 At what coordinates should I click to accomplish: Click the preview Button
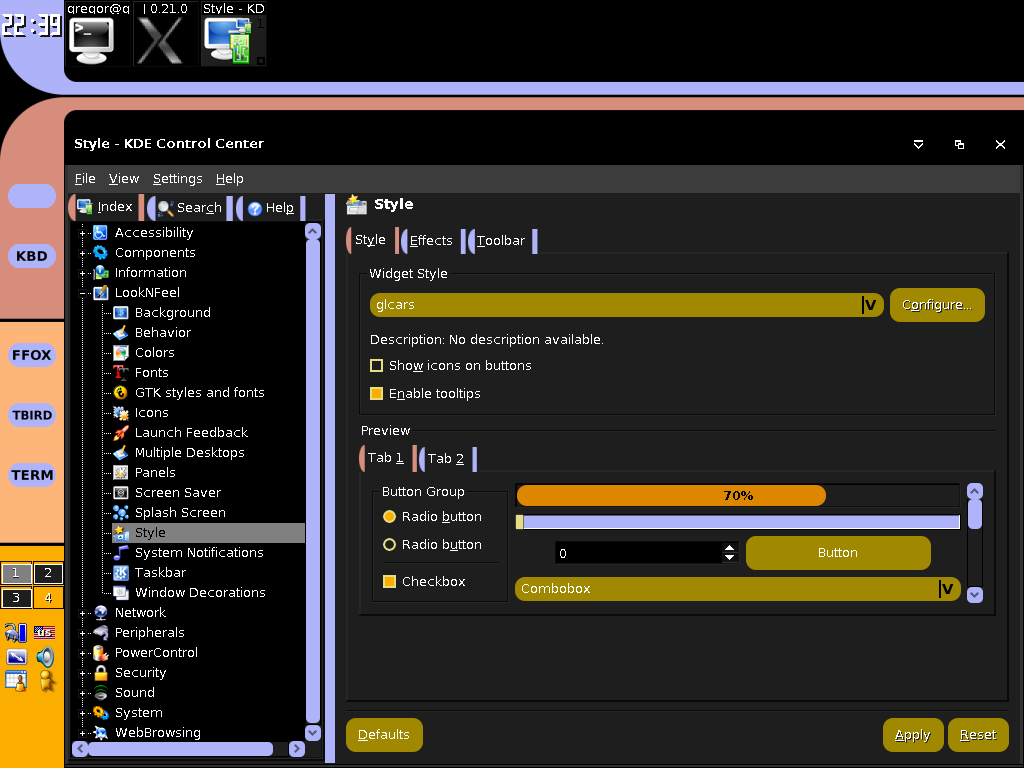click(838, 553)
